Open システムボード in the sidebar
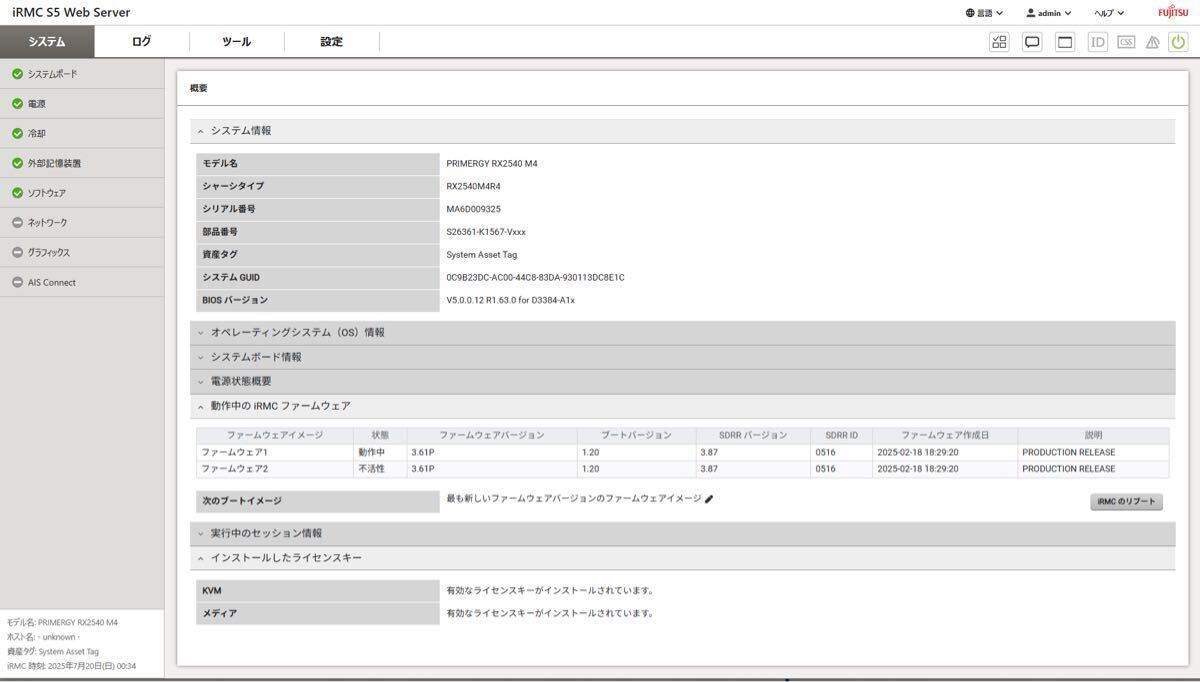Image resolution: width=1200 pixels, height=682 pixels. click(x=82, y=74)
